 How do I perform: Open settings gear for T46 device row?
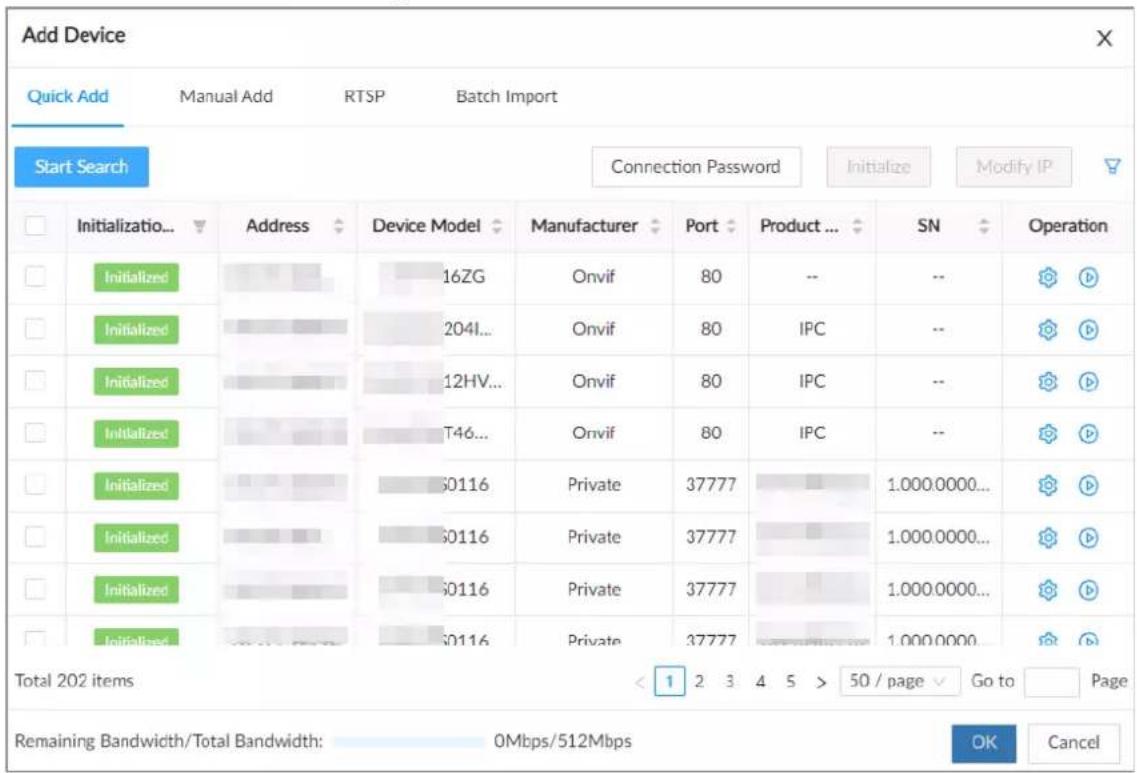[x=1048, y=434]
